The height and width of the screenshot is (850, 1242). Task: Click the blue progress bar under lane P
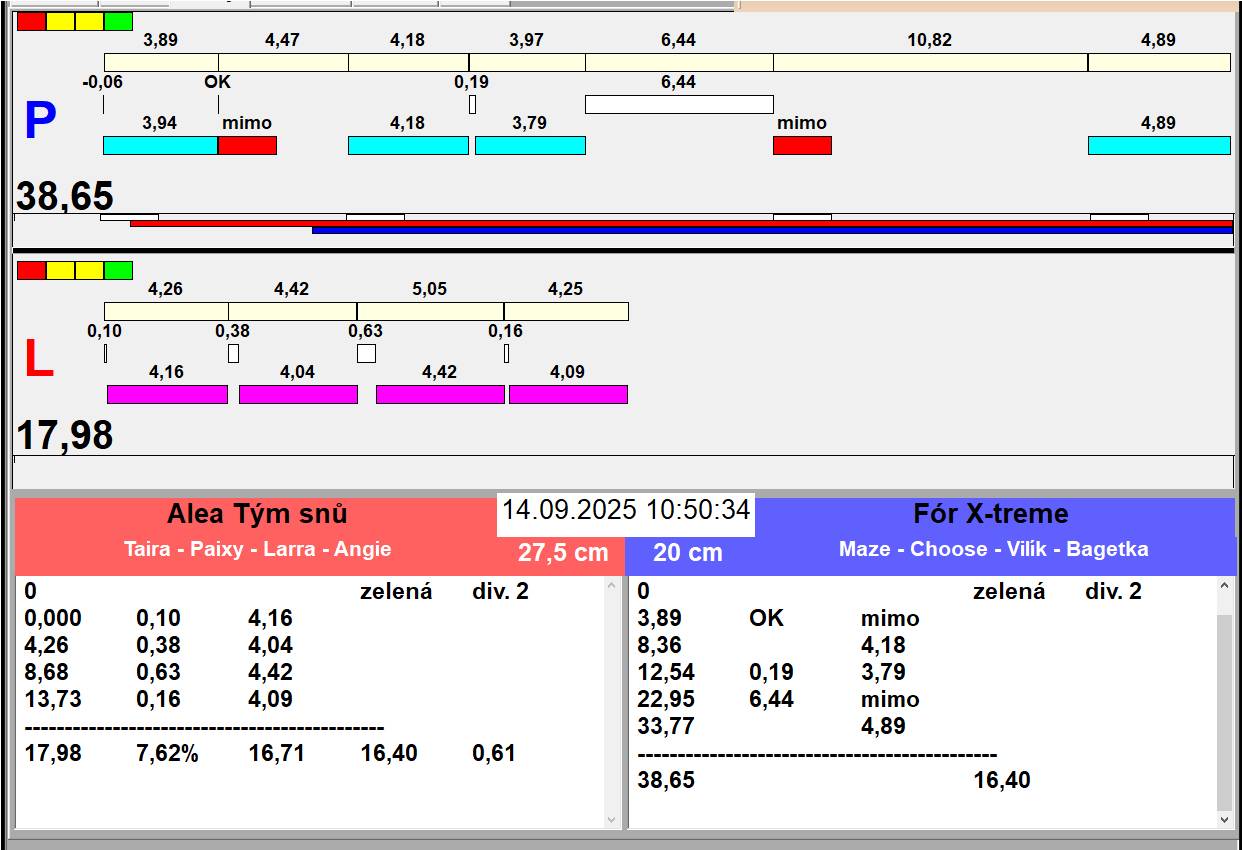[x=772, y=231]
